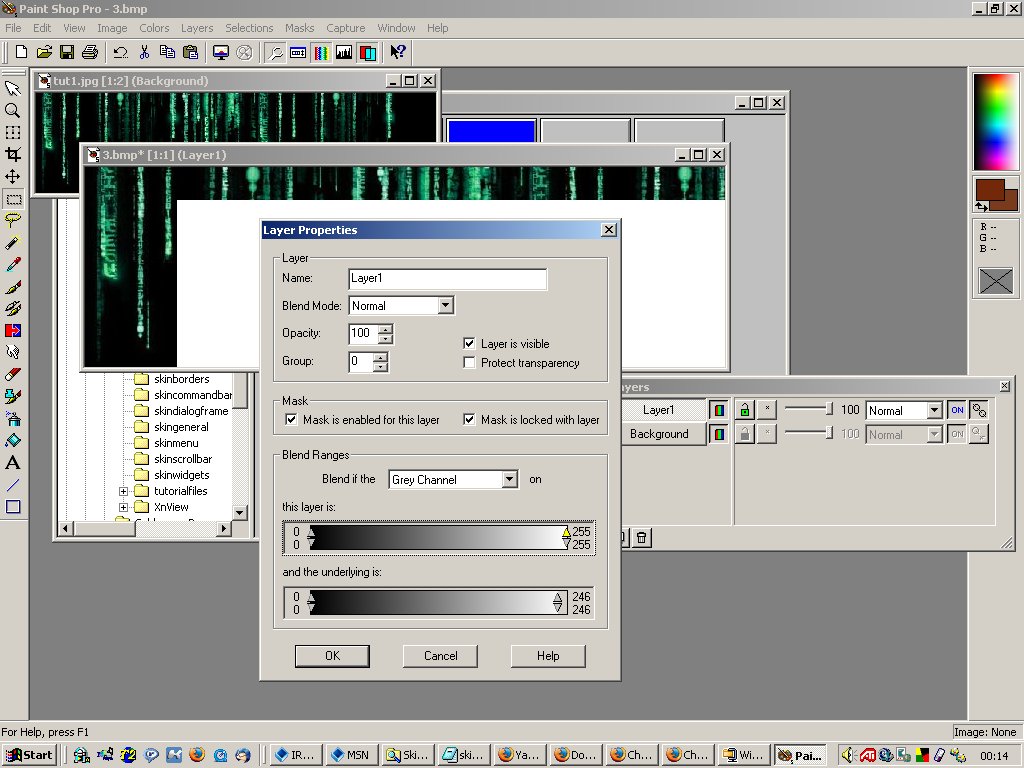Open a file with the folder icon

[44, 52]
